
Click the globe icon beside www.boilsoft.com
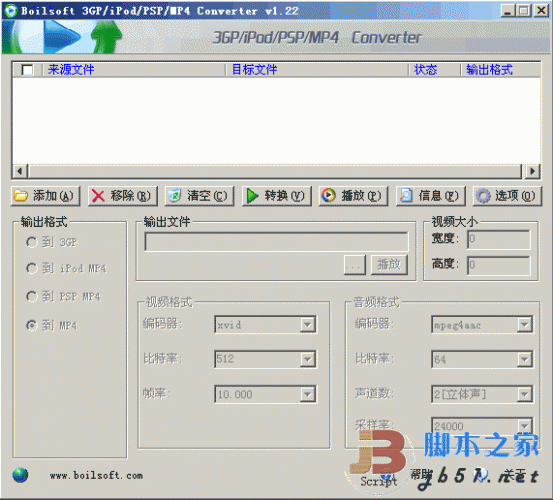20,475
